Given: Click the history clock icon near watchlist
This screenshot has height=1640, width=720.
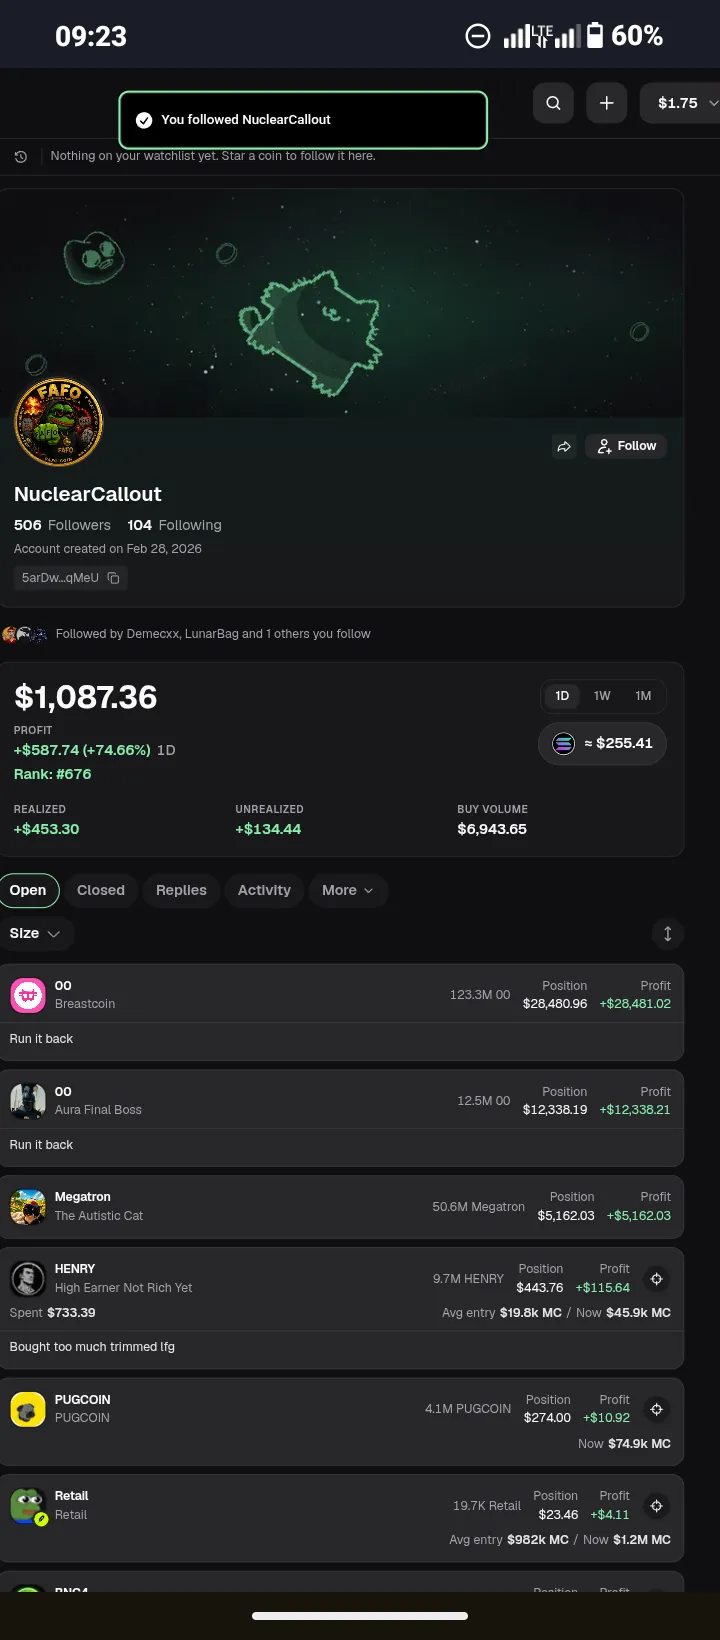Looking at the screenshot, I should tap(20, 157).
